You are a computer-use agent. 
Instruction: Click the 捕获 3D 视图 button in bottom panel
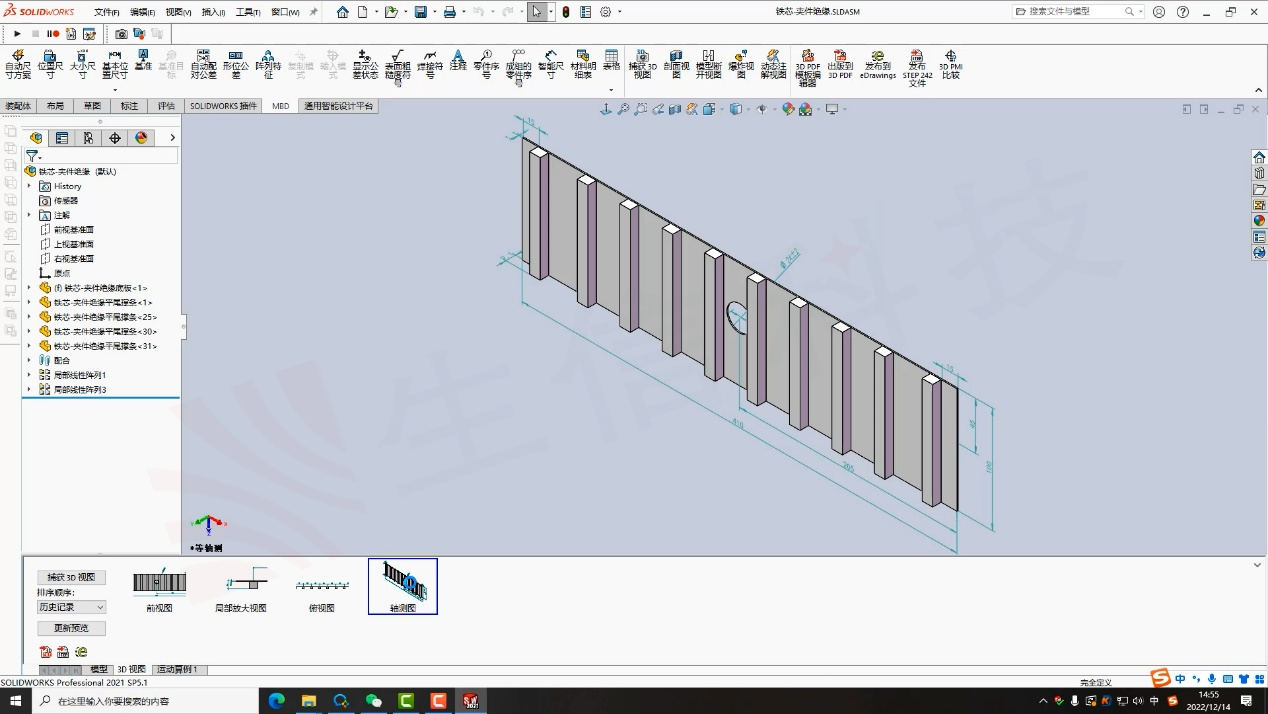click(x=71, y=577)
